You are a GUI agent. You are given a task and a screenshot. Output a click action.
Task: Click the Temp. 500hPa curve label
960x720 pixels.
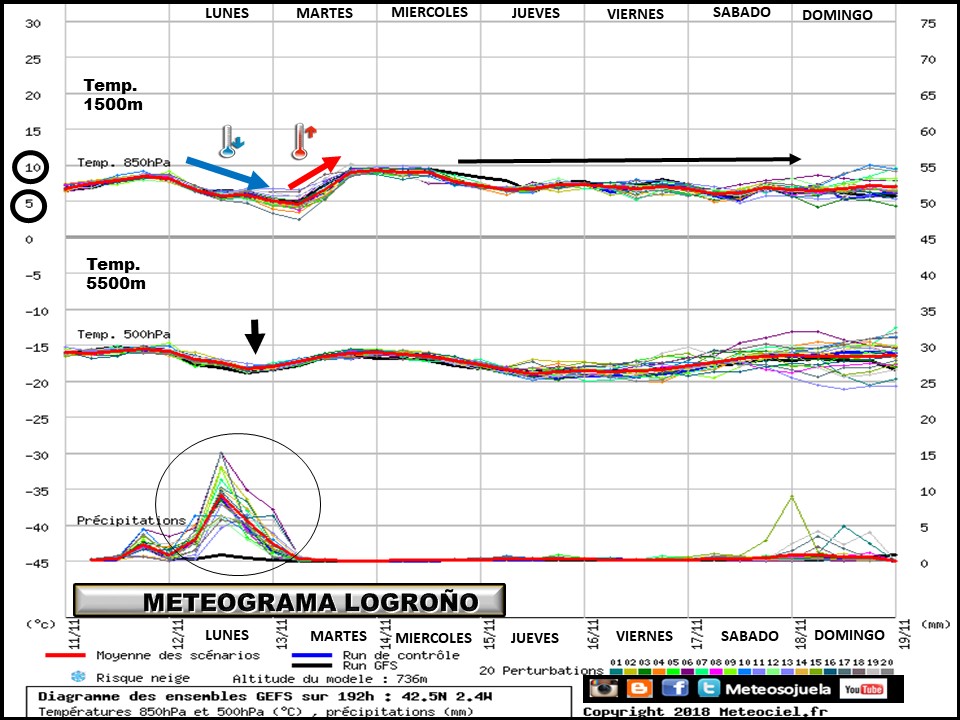pyautogui.click(x=124, y=334)
